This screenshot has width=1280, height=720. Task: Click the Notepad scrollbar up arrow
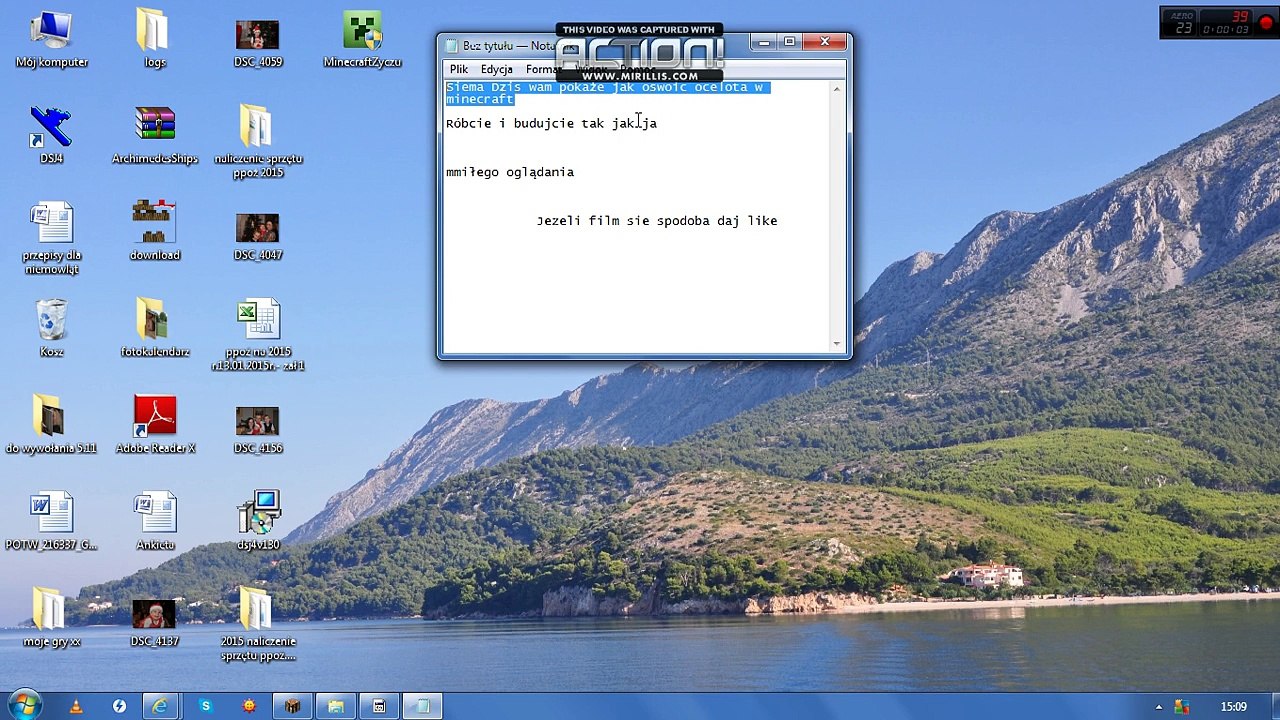[837, 89]
